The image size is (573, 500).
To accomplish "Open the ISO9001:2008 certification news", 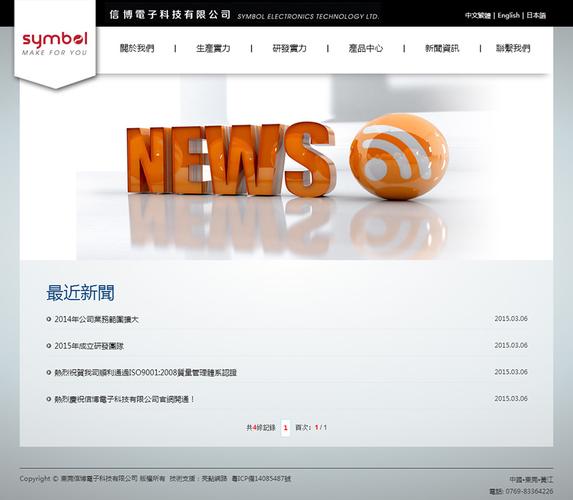I will [x=145, y=372].
